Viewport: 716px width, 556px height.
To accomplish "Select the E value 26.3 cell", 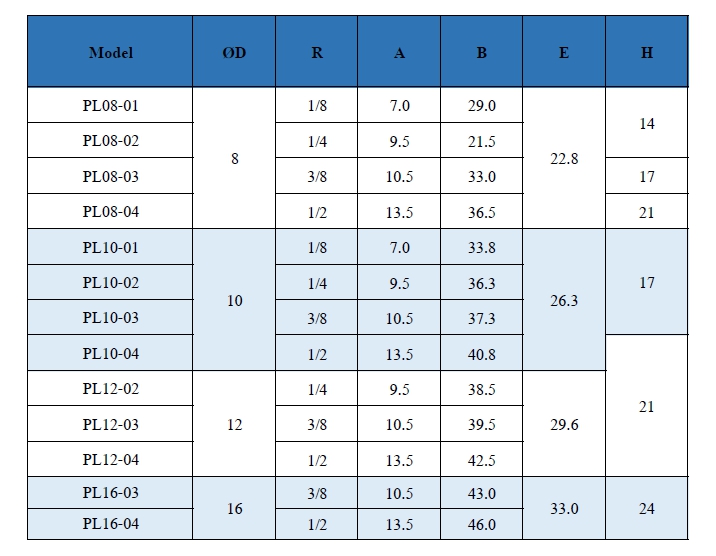I will [x=564, y=300].
